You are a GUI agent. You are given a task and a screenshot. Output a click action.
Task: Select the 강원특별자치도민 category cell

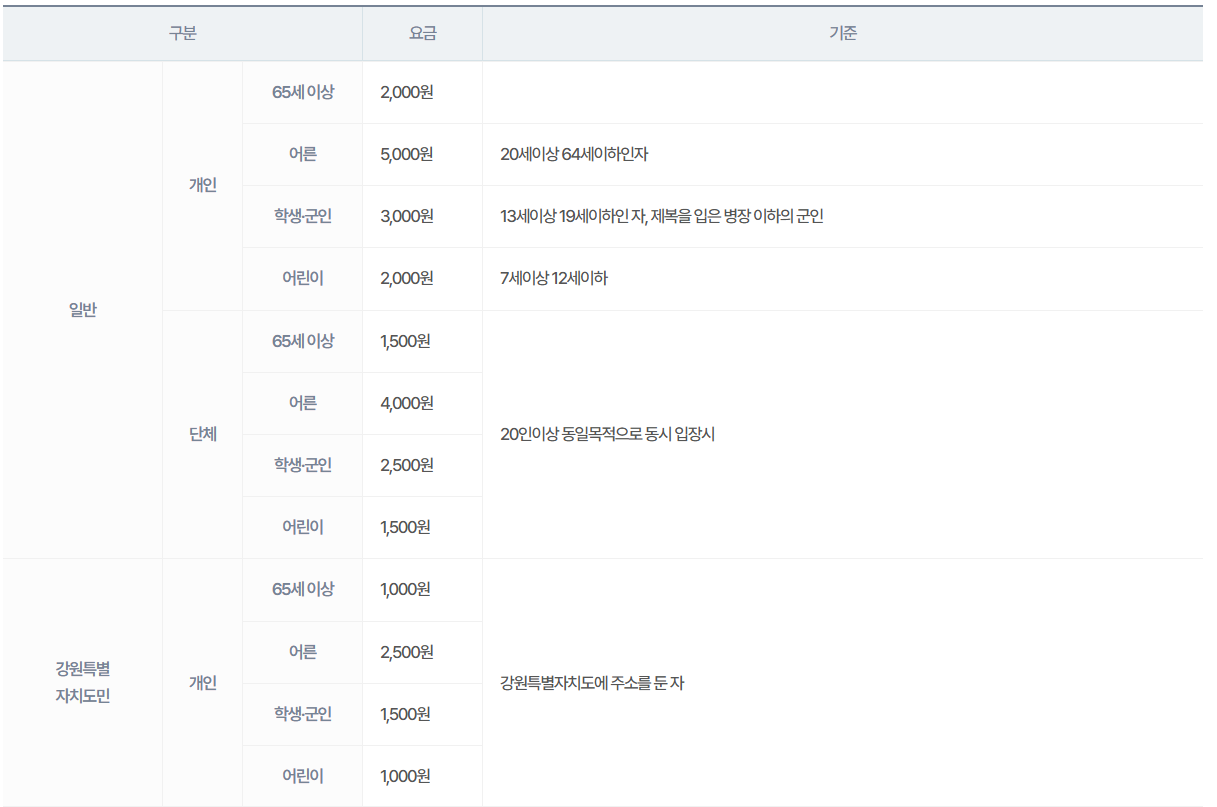(81, 682)
